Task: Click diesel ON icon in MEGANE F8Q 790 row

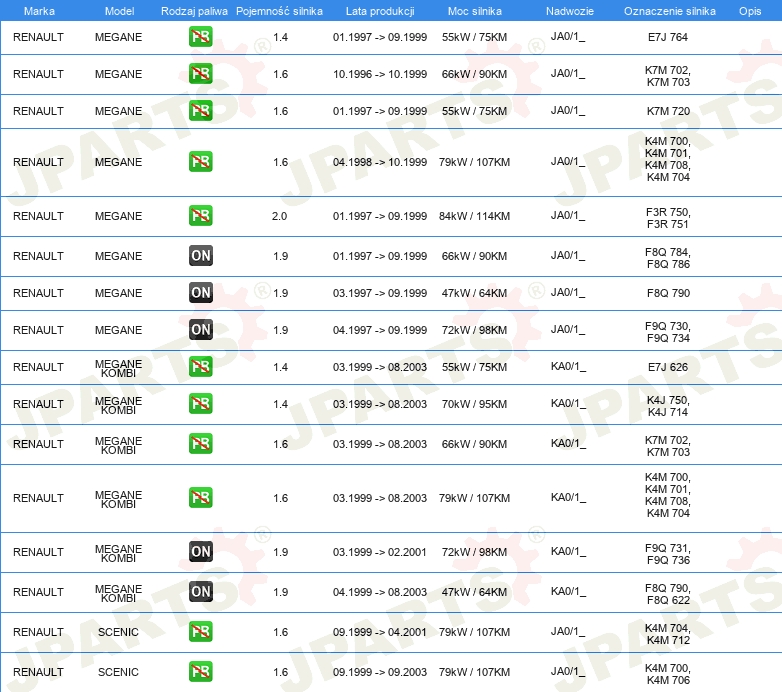Action: point(200,293)
